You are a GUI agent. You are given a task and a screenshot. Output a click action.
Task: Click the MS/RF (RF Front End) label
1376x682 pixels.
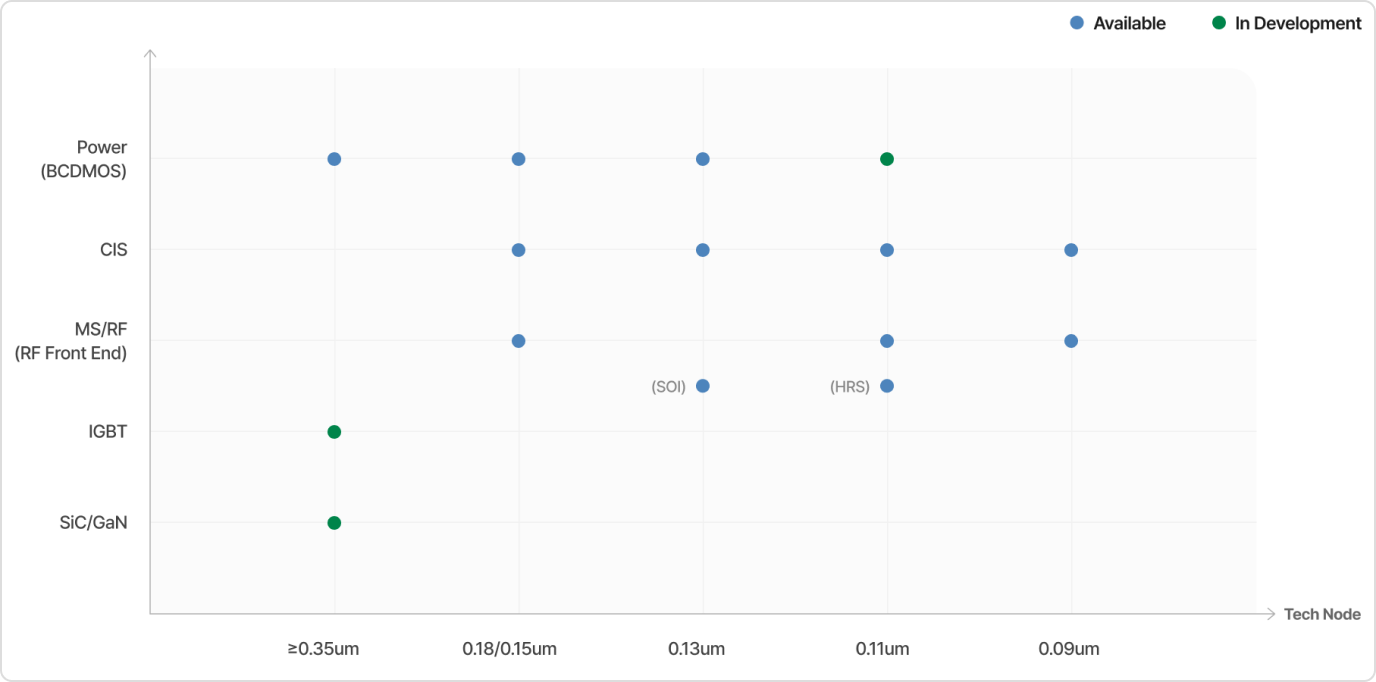[71, 341]
